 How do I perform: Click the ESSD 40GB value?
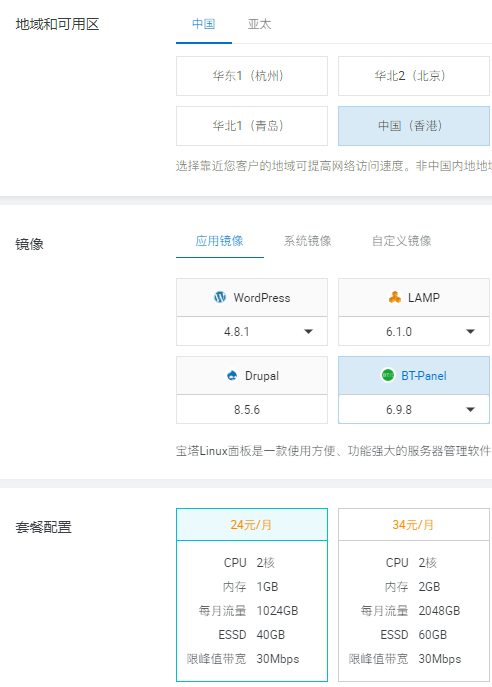[x=271, y=635]
